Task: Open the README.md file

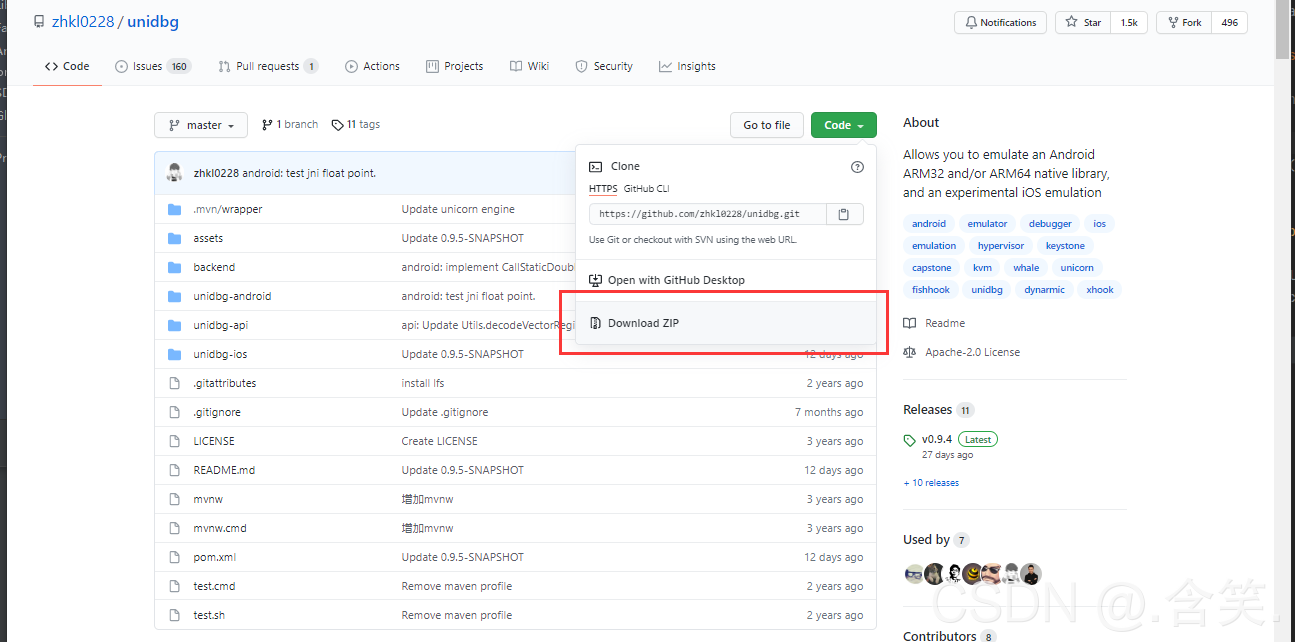Action: 224,470
